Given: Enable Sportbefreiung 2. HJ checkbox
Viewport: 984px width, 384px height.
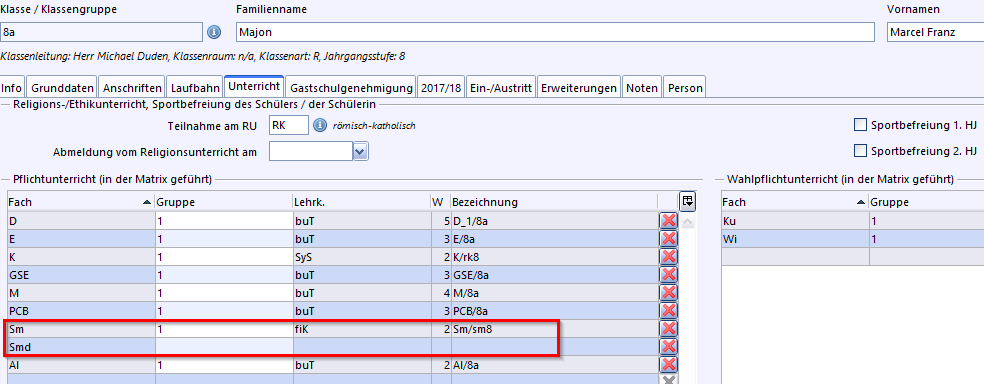Looking at the screenshot, I should tap(860, 151).
